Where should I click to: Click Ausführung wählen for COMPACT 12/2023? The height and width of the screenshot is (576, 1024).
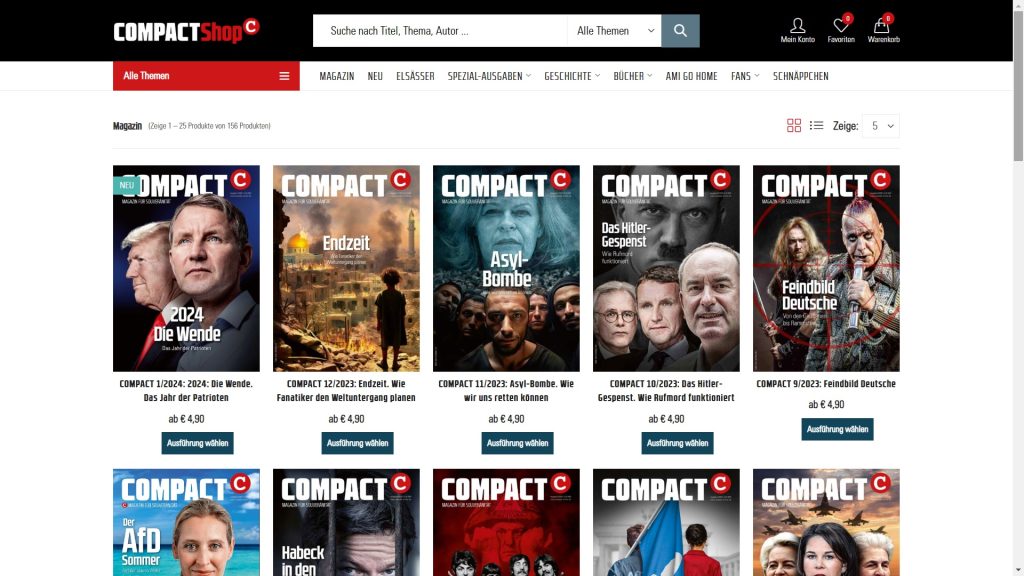click(x=357, y=443)
